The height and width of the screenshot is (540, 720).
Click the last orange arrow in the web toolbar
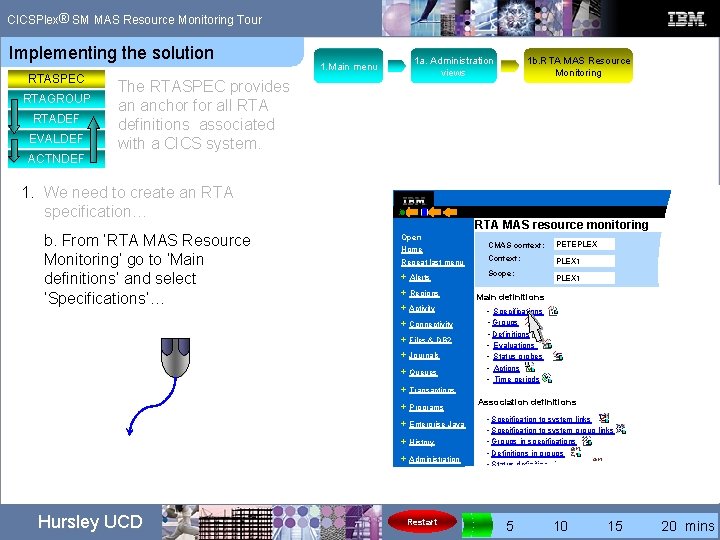pyautogui.click(x=450, y=212)
